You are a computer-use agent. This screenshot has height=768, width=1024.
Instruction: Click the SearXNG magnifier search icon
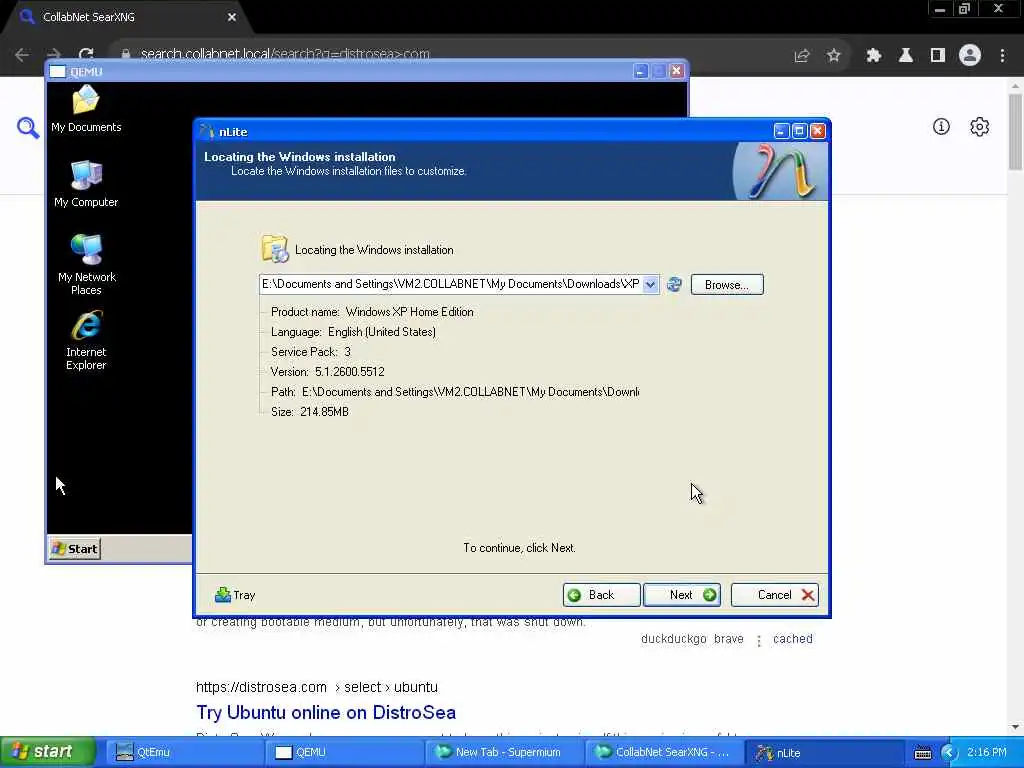click(27, 127)
